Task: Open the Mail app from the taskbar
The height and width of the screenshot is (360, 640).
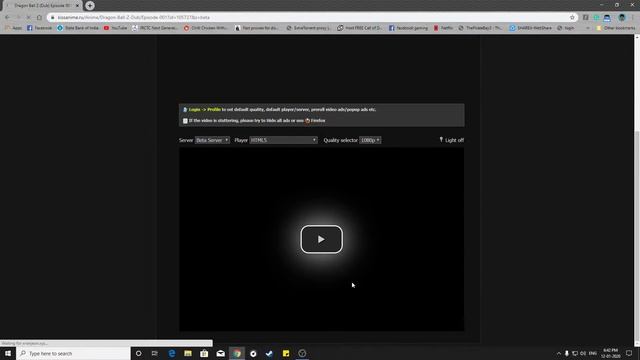Action: point(220,353)
